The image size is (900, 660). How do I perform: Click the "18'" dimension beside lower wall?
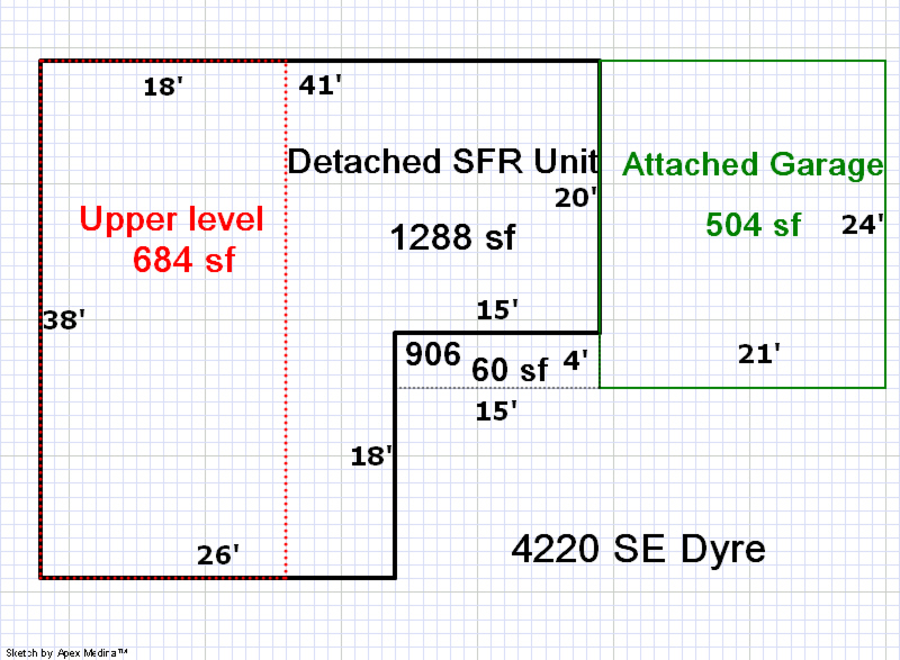372,457
